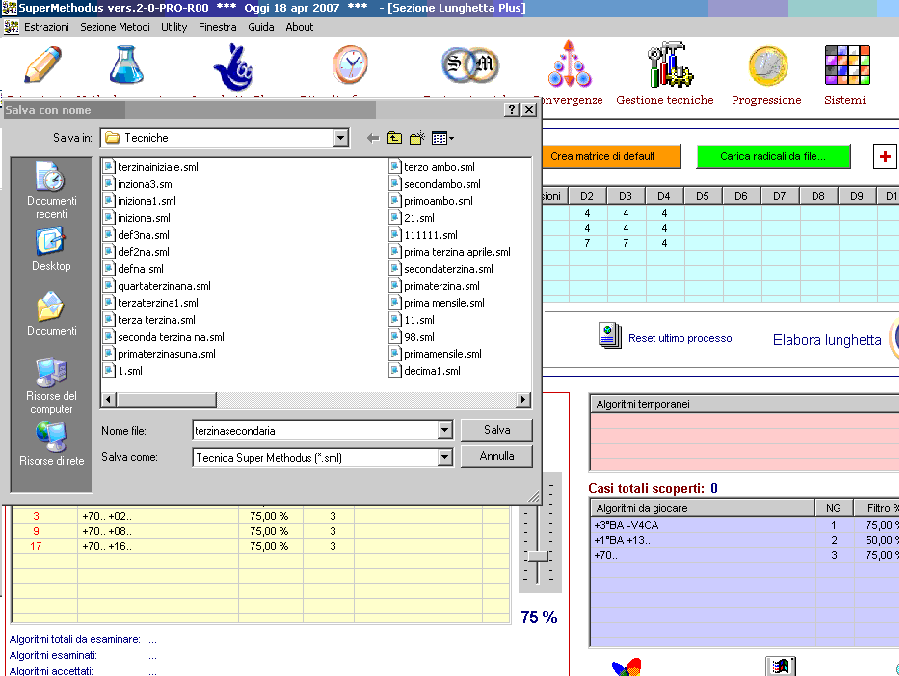Click the Annulla button

pos(497,456)
